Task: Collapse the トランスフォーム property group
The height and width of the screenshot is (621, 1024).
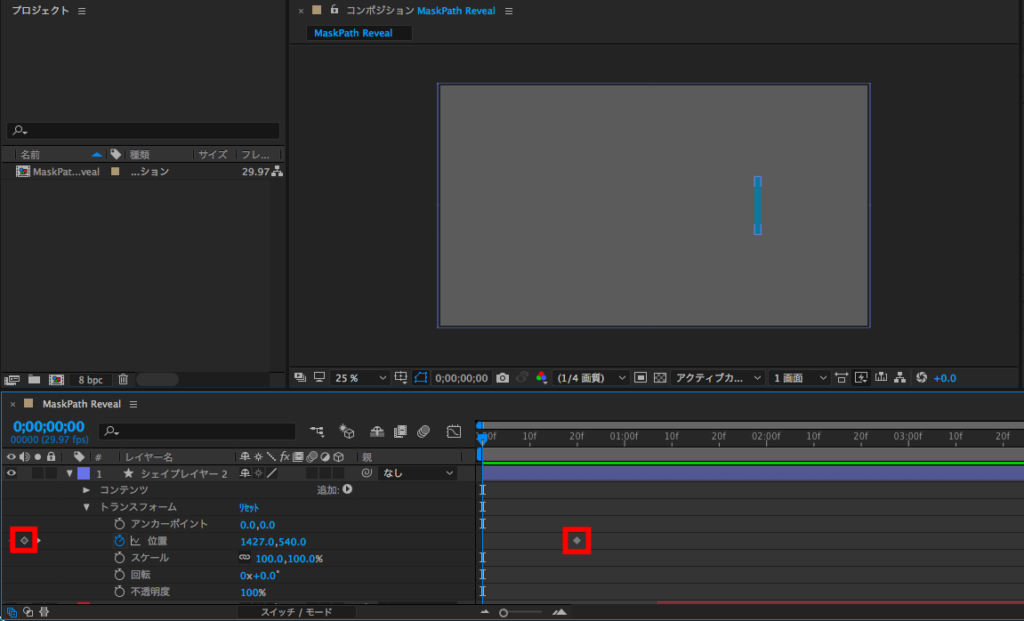Action: [86, 507]
